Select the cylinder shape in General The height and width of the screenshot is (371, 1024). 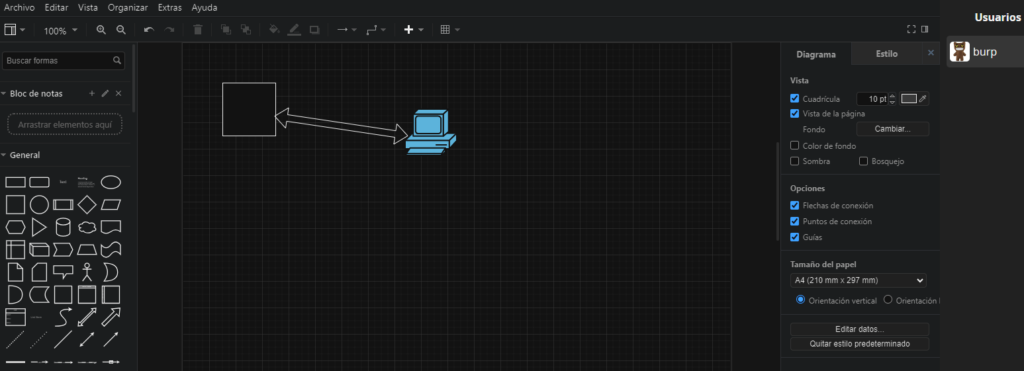click(63, 227)
